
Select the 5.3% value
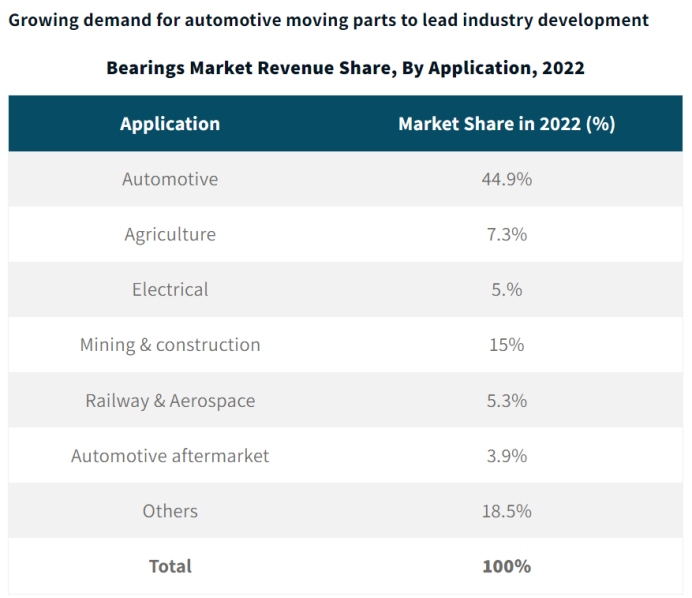click(x=507, y=401)
